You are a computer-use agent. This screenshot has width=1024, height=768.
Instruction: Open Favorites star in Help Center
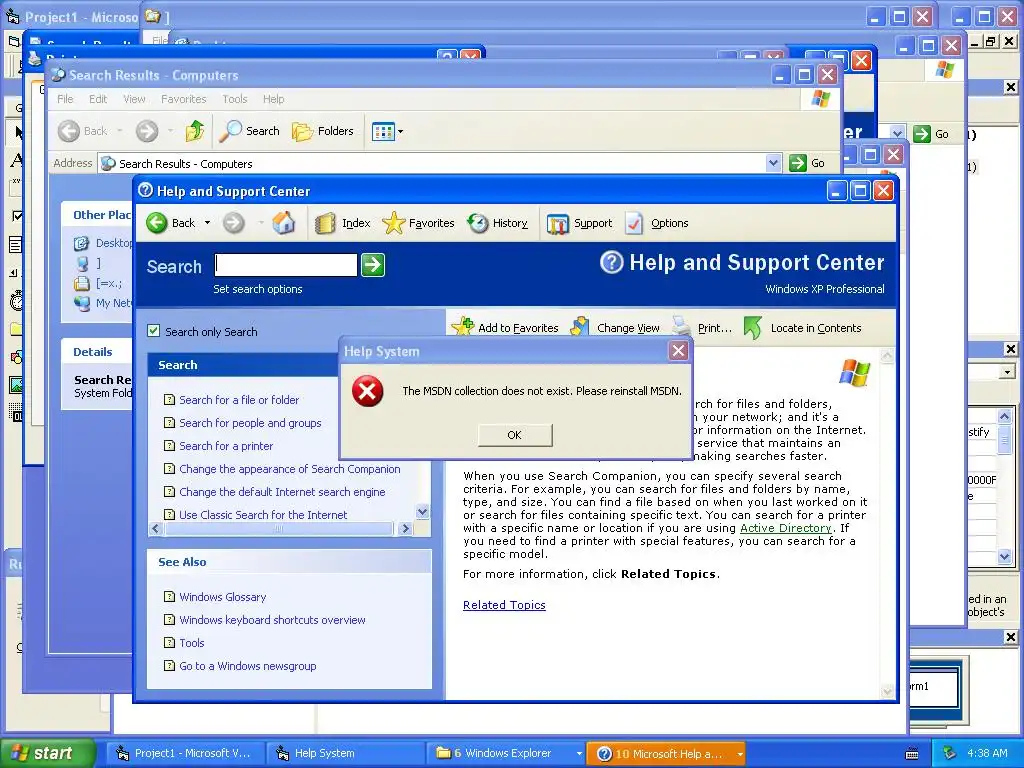(x=418, y=223)
